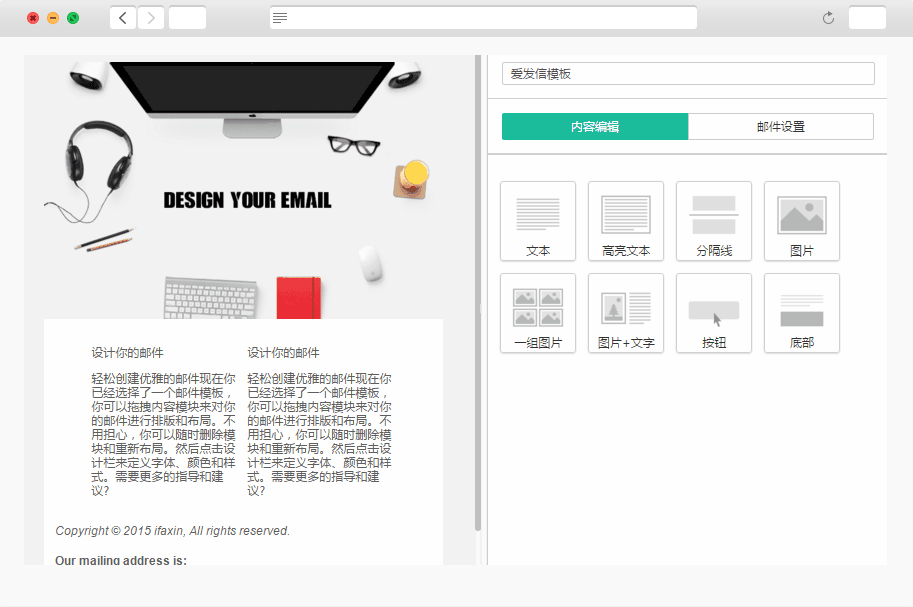Add an 一组图片 image group block

coord(537,313)
